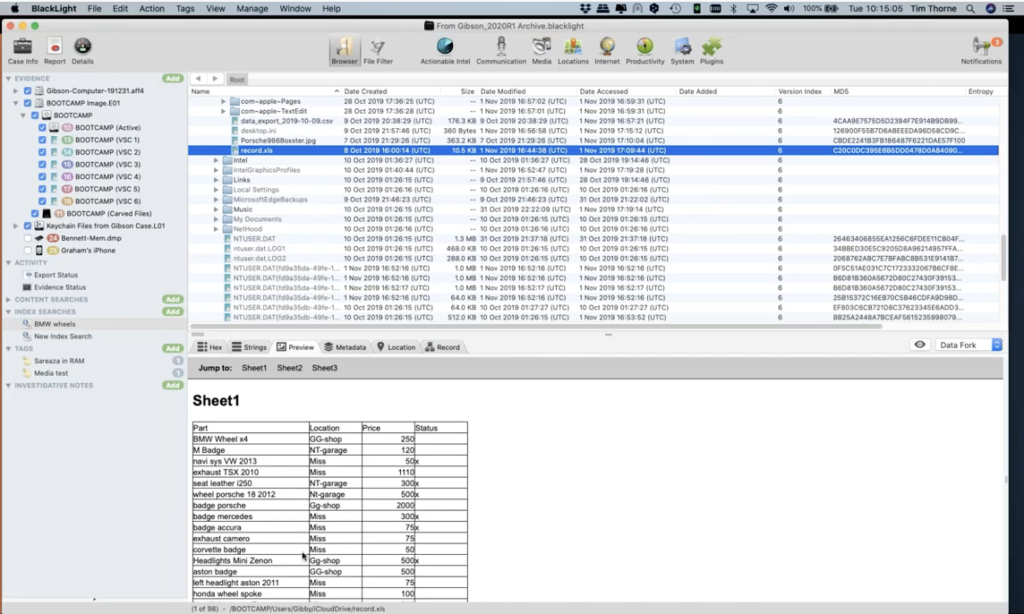Toggle the BOOTCAMP Image.E01 checkbox
1024x614 pixels.
pyautogui.click(x=27, y=103)
